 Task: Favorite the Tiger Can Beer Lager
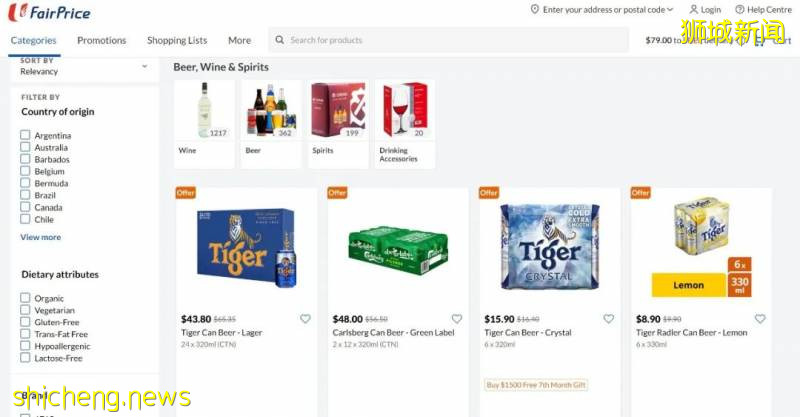(305, 319)
